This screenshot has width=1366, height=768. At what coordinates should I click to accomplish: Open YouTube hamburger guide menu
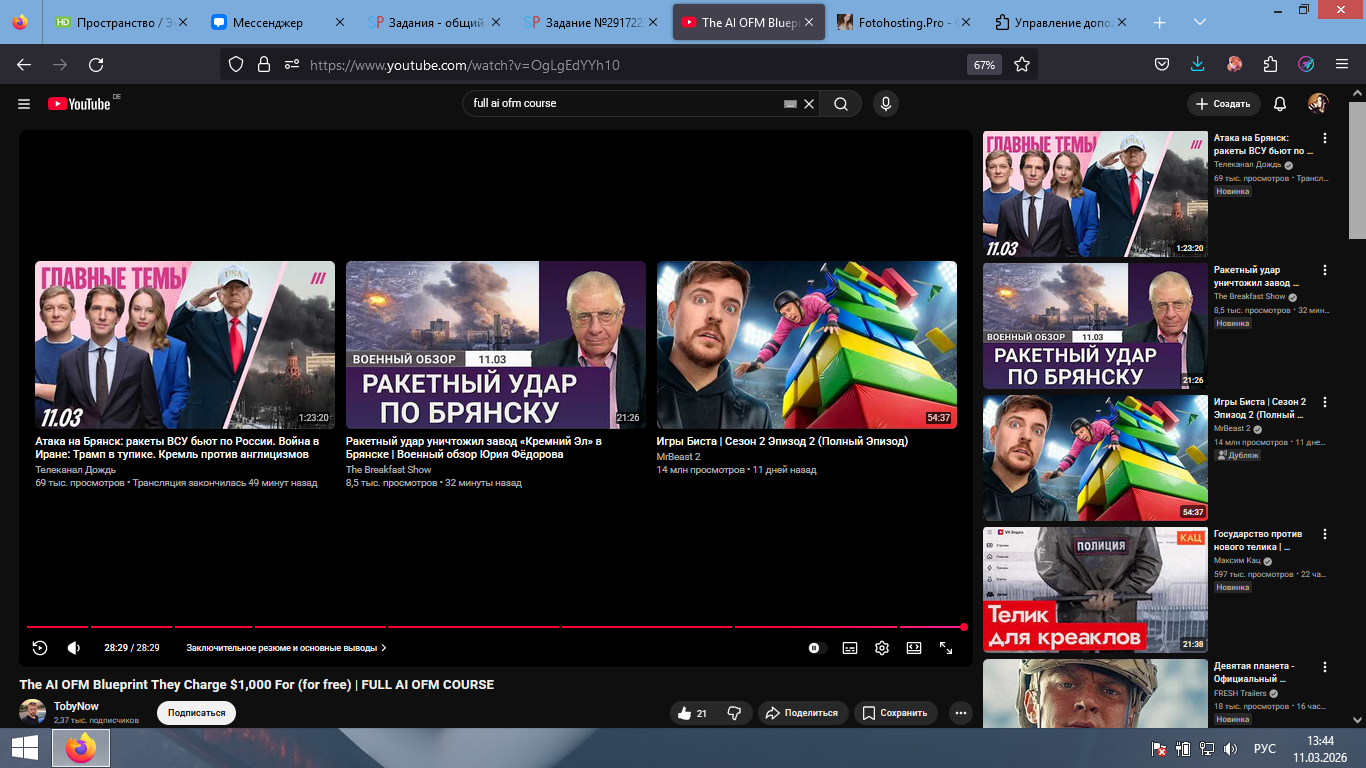[x=24, y=104]
